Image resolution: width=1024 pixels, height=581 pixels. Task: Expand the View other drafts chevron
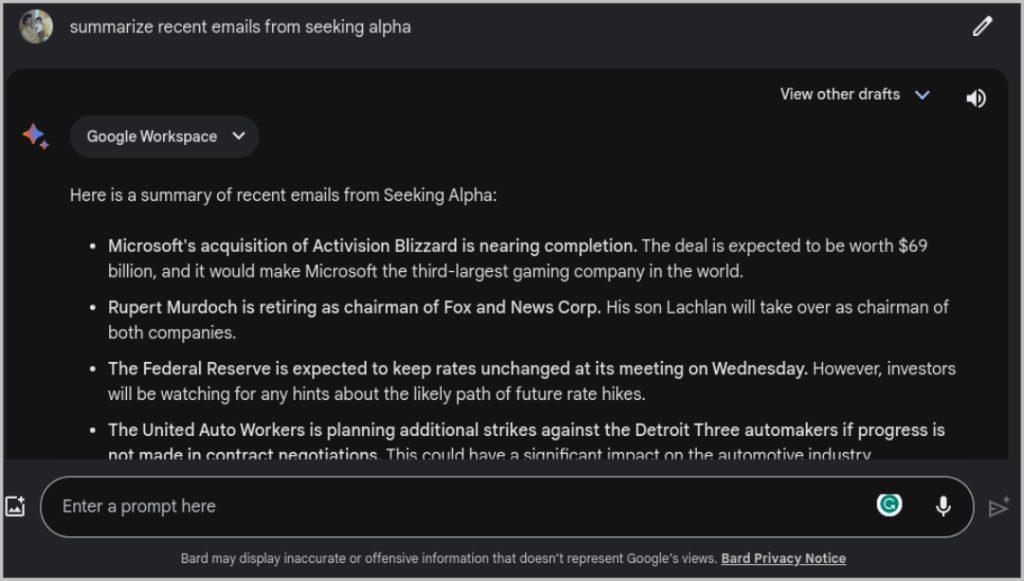(x=922, y=95)
